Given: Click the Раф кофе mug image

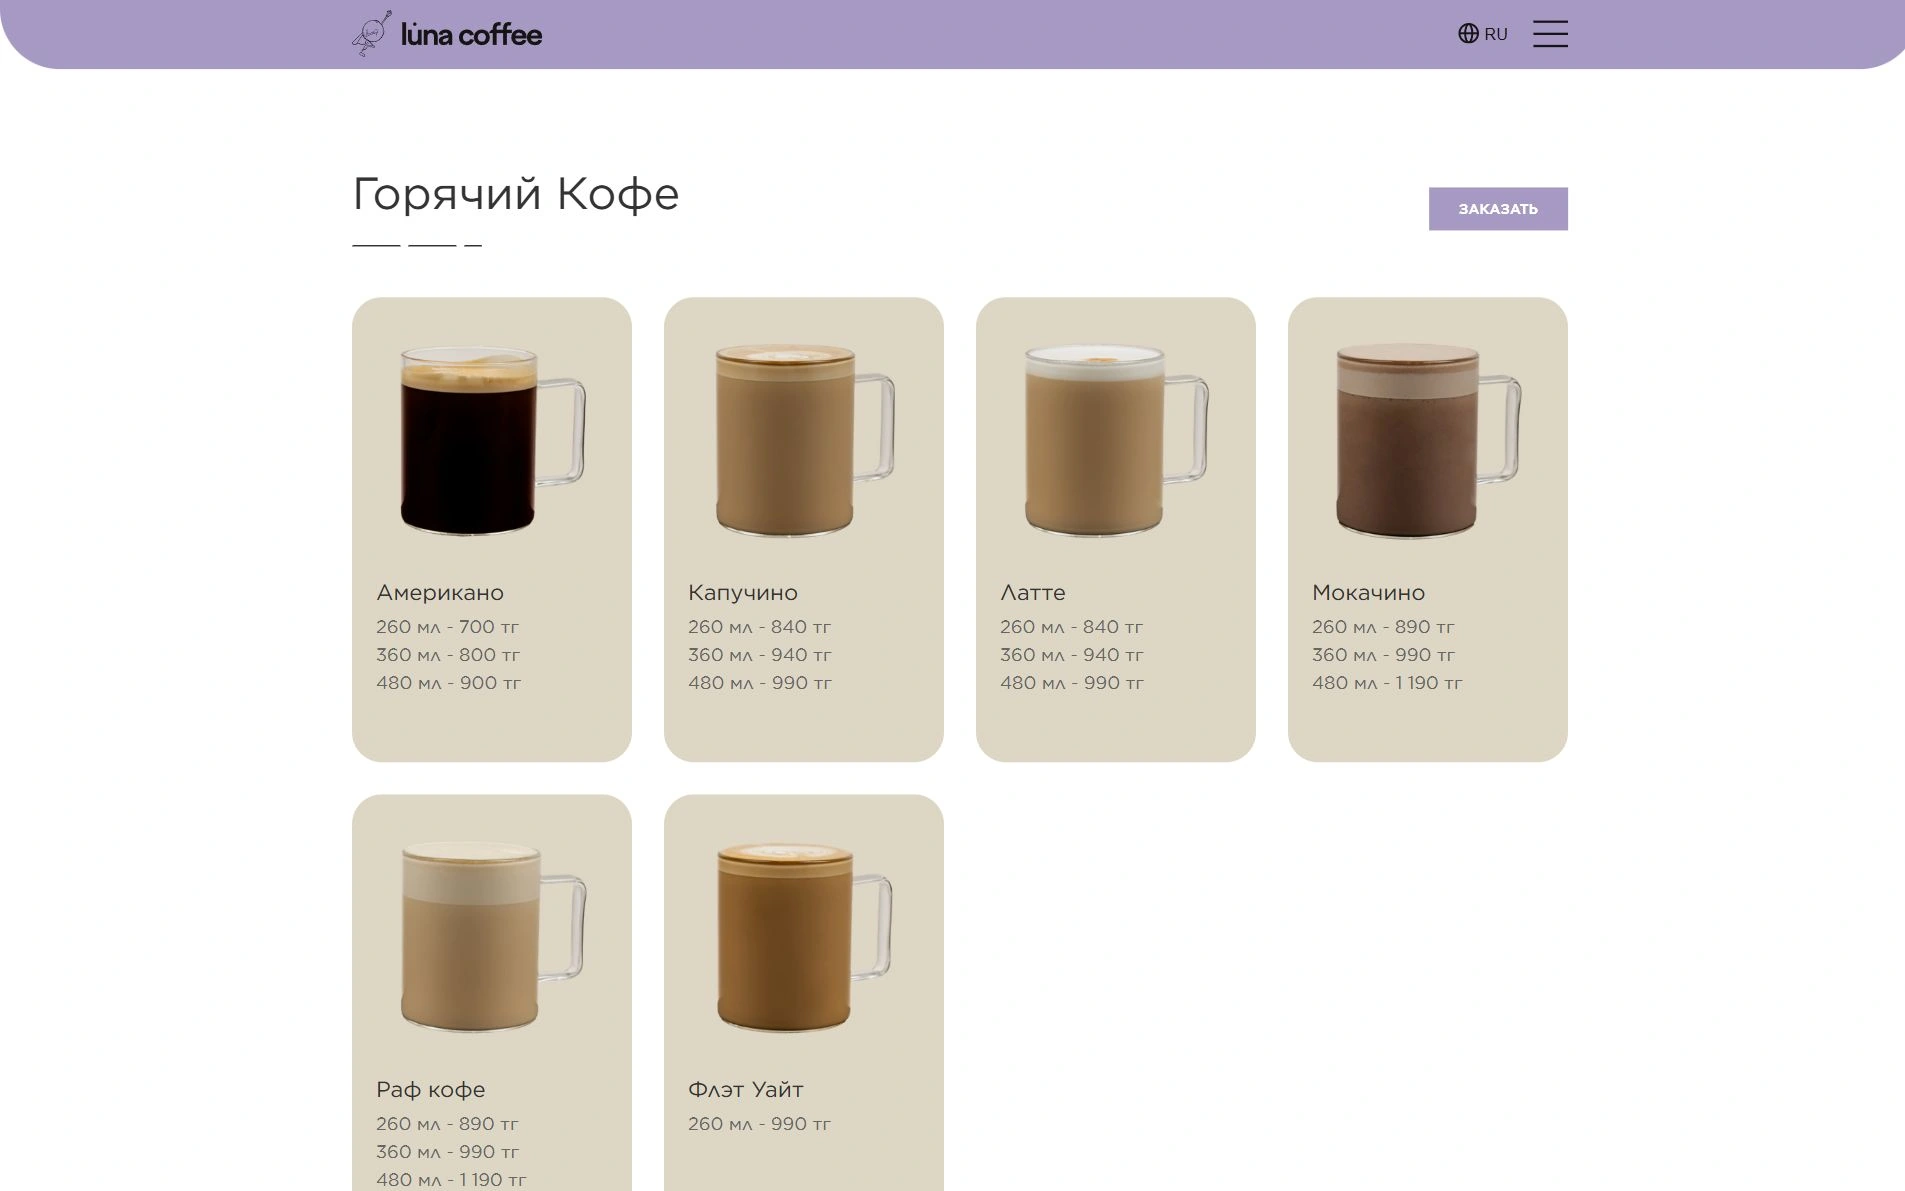Looking at the screenshot, I should pyautogui.click(x=492, y=936).
